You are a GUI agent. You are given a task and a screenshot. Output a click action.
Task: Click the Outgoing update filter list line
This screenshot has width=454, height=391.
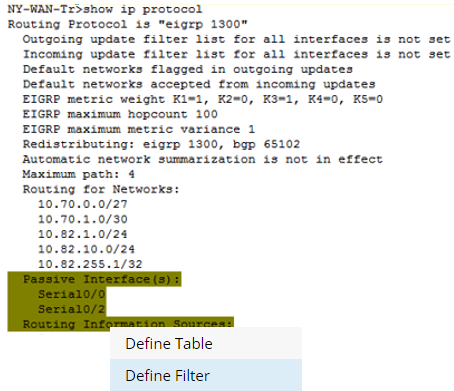coord(237,39)
